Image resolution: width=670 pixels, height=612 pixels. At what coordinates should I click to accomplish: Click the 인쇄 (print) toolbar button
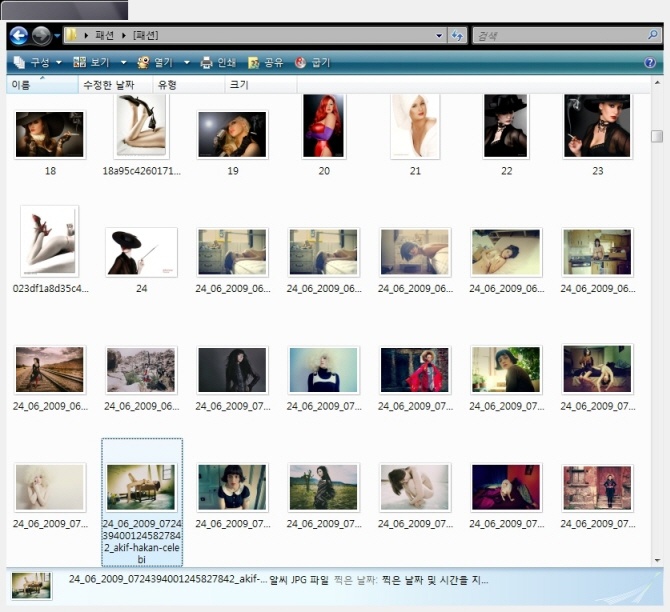click(x=219, y=62)
